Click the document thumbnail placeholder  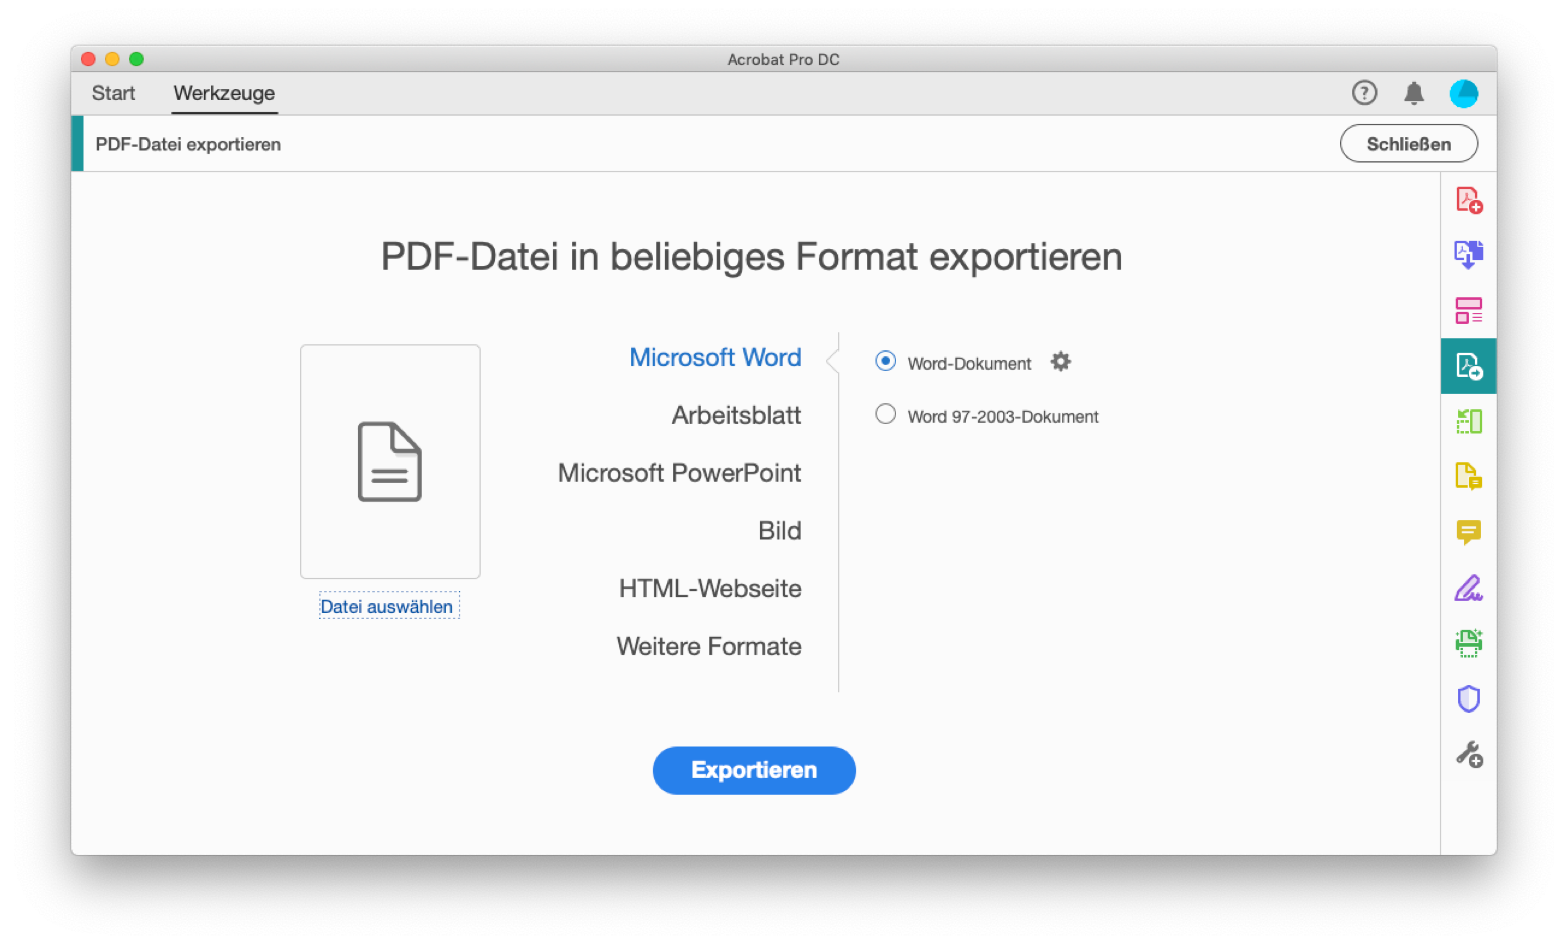click(390, 462)
